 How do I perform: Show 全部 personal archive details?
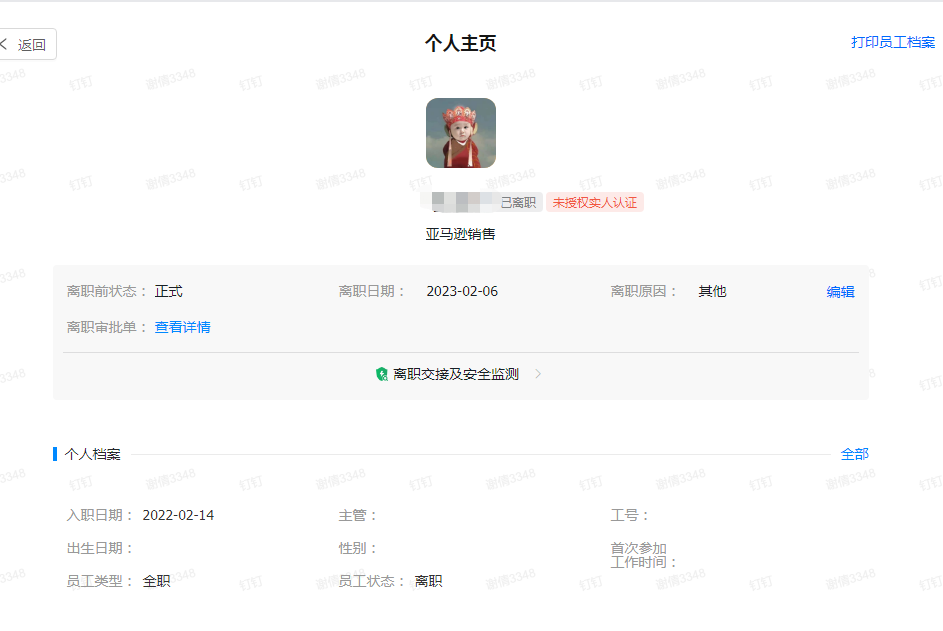854,454
